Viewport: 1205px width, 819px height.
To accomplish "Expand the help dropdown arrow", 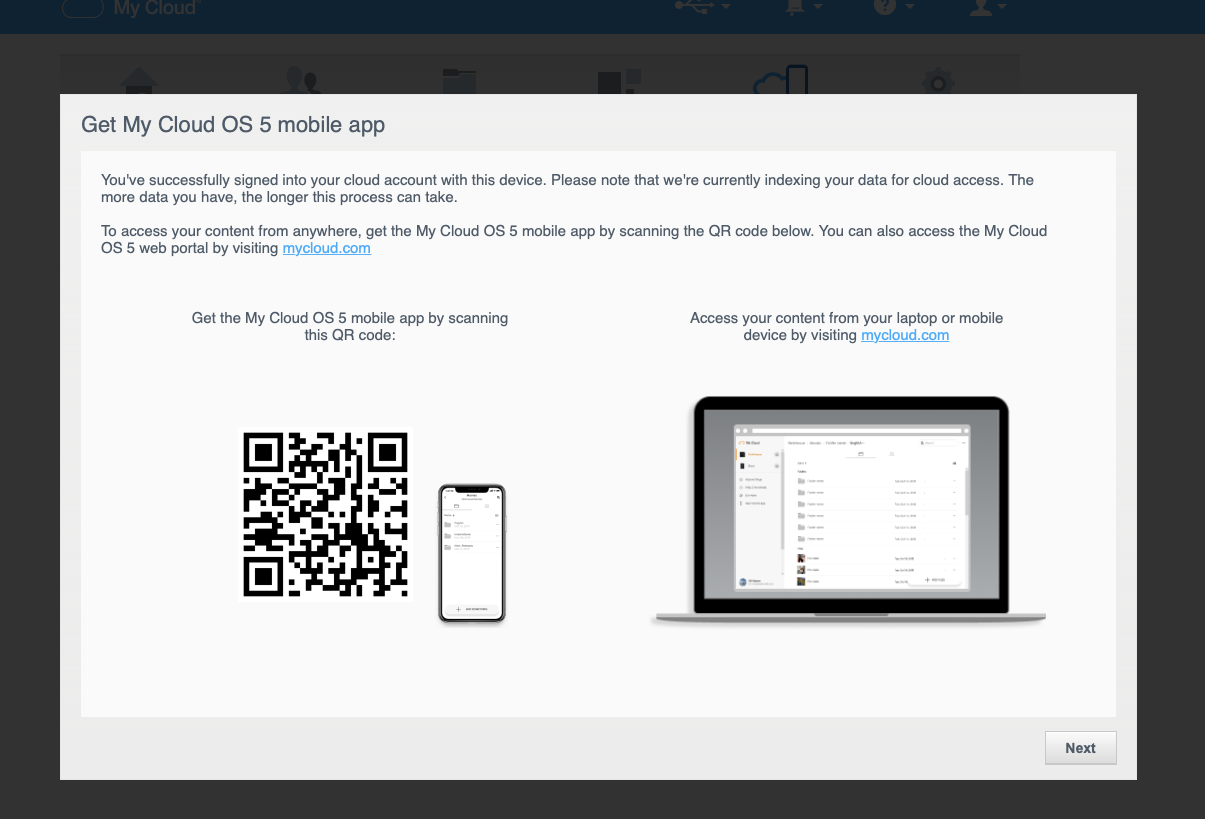I will (x=909, y=7).
